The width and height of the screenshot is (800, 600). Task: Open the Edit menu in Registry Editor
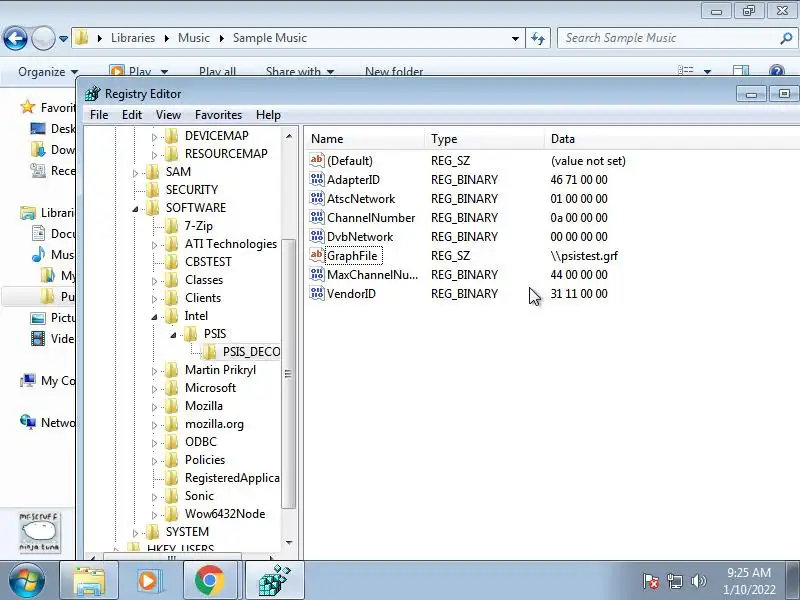click(132, 115)
